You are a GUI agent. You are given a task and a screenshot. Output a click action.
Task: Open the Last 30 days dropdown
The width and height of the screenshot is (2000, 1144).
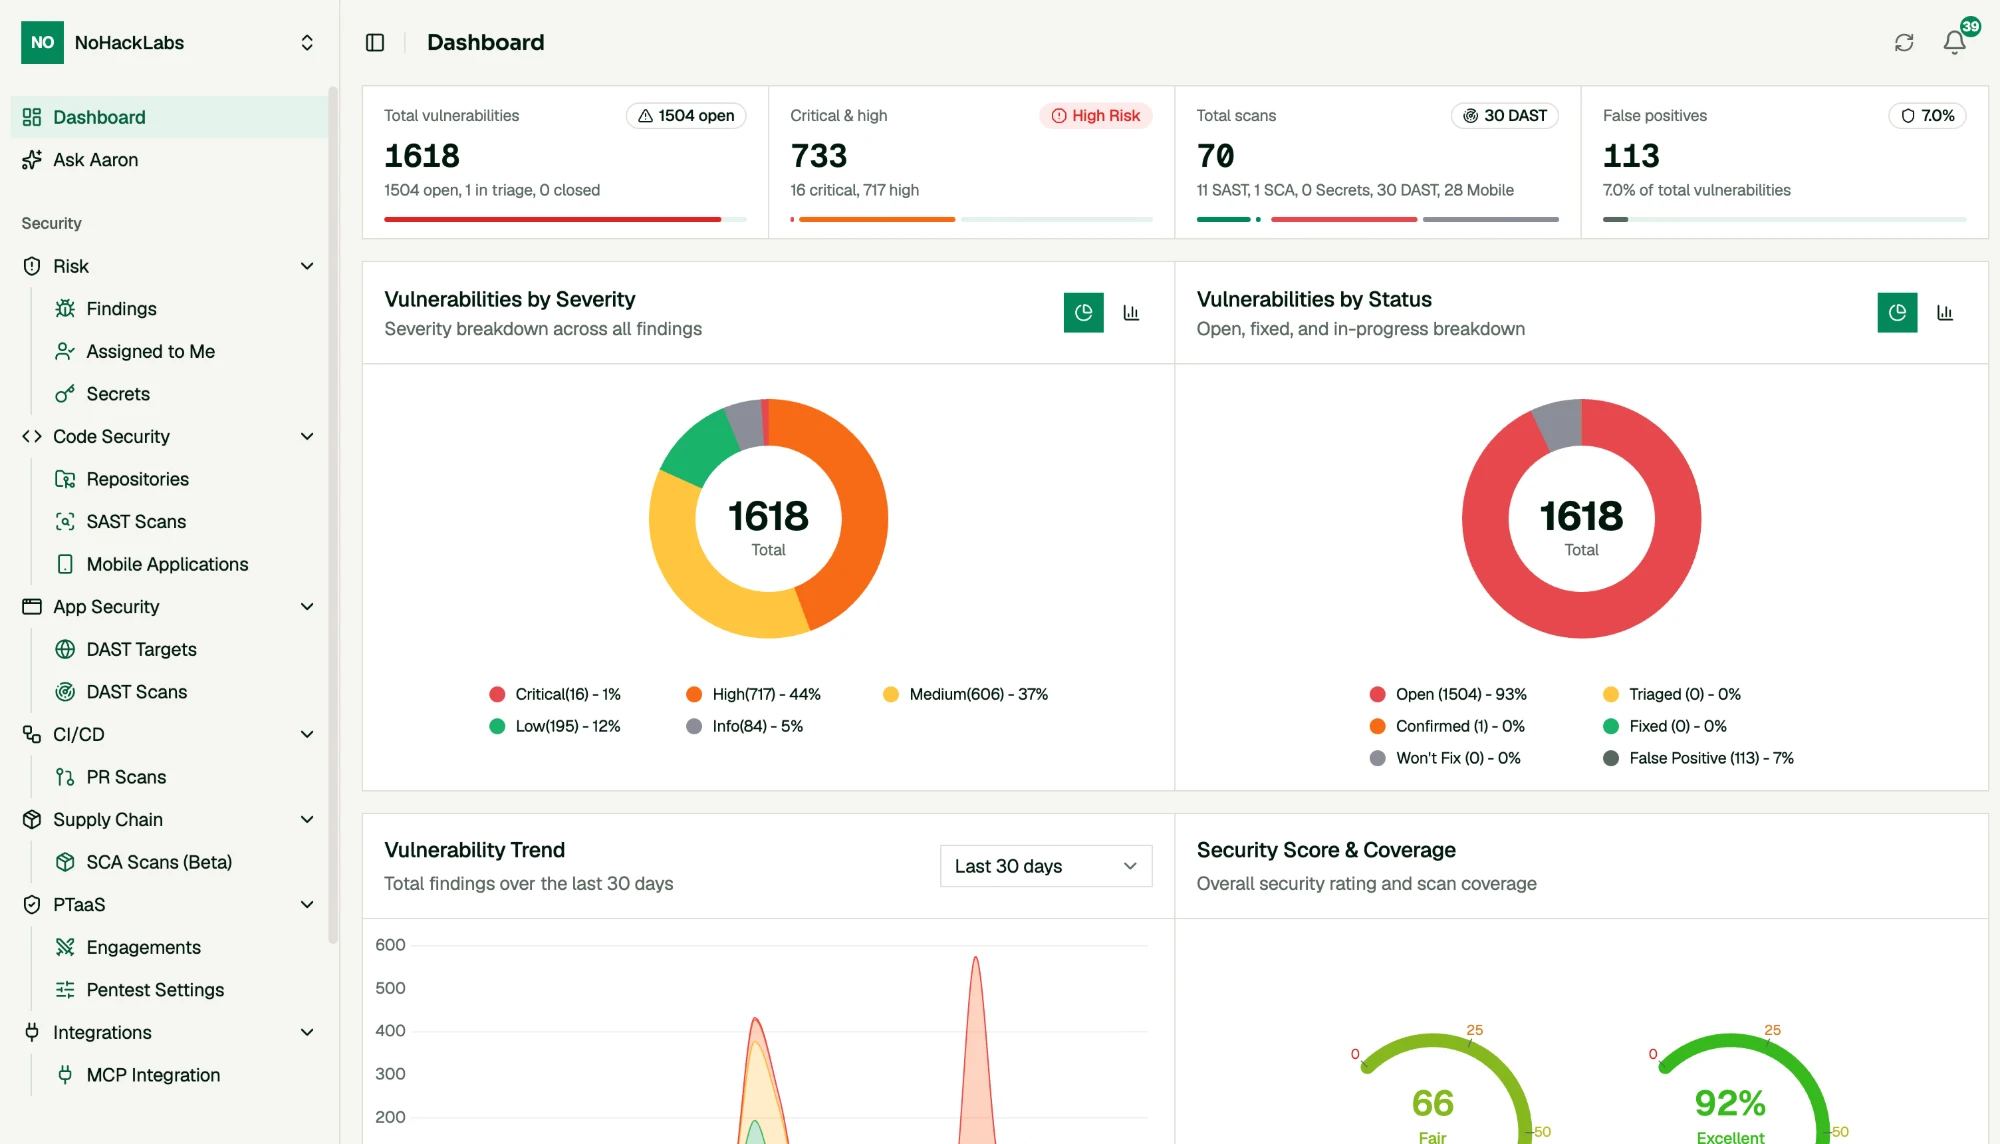1046,866
